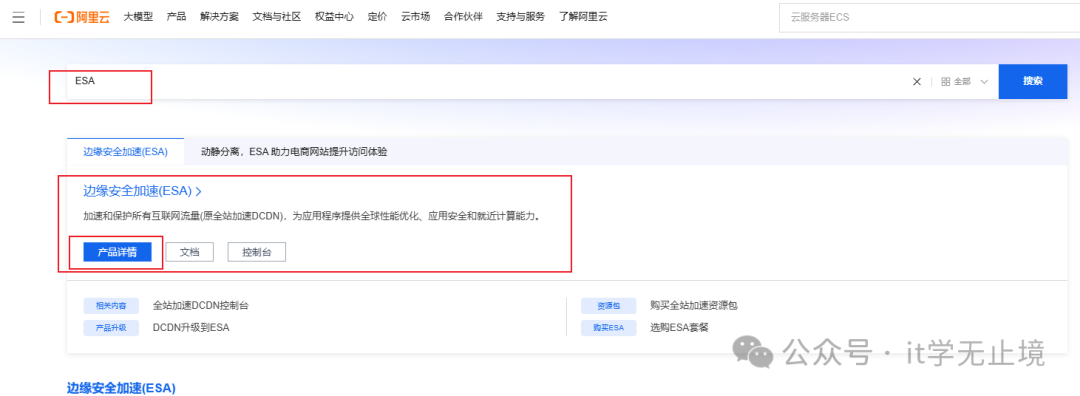The image size is (1080, 396).
Task: Open the hamburger menu icon
Action: [x=19, y=17]
